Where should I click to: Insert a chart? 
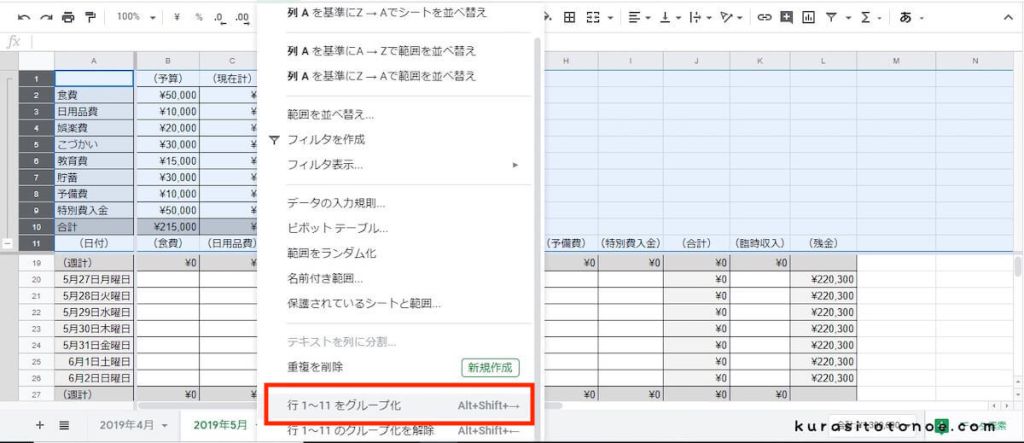coord(808,18)
